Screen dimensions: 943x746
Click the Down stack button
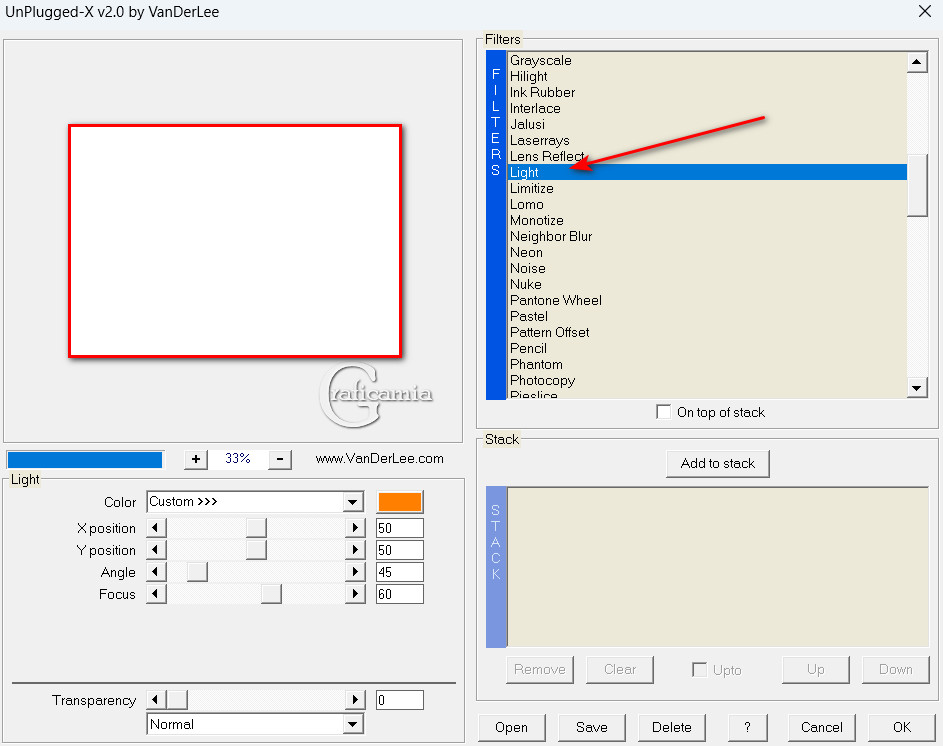click(x=895, y=670)
